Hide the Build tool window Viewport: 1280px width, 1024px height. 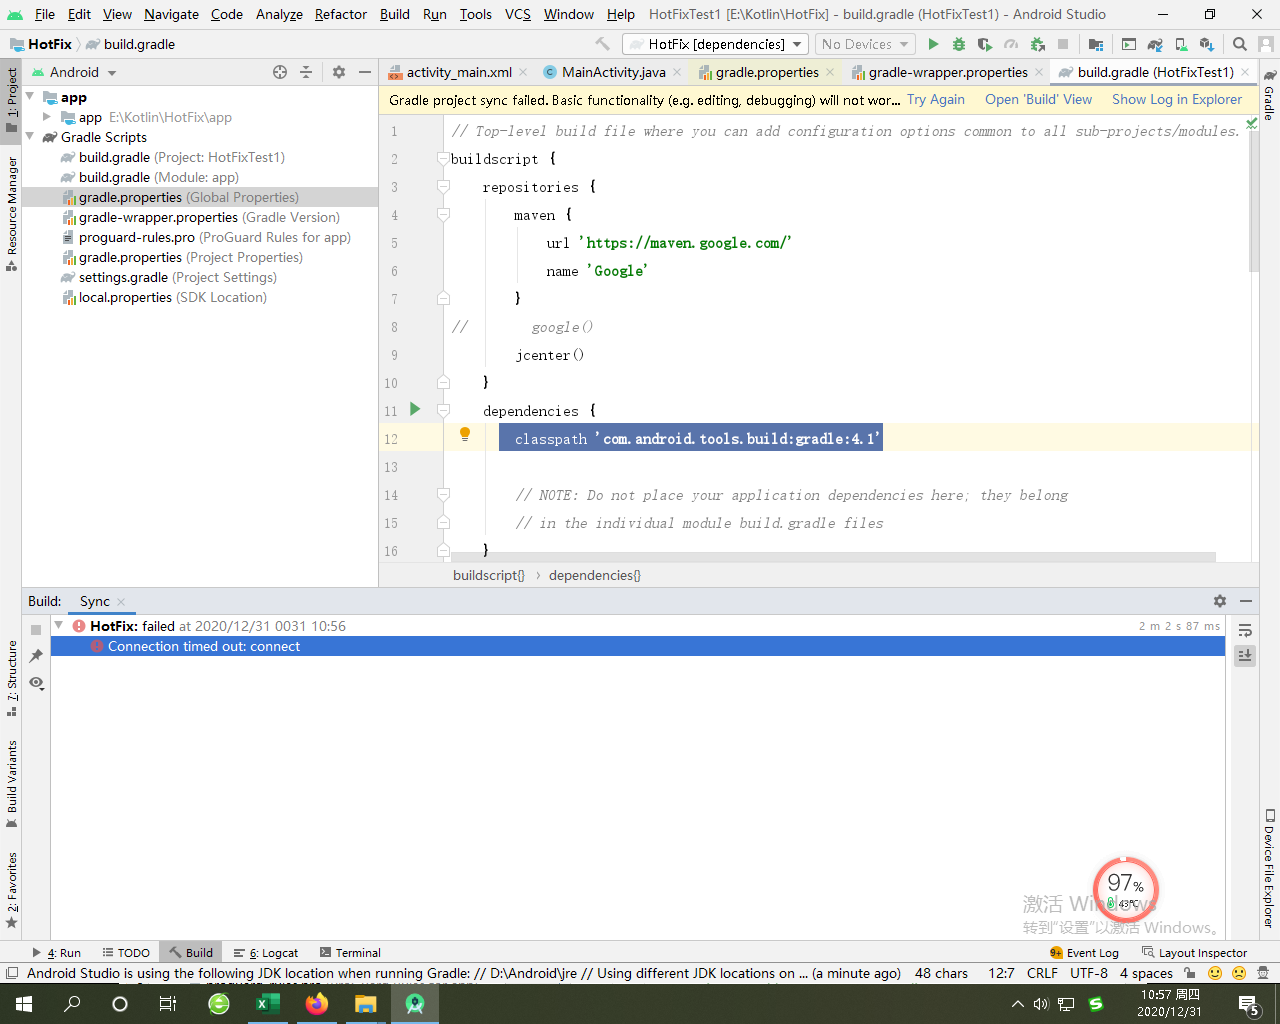pyautogui.click(x=1246, y=601)
